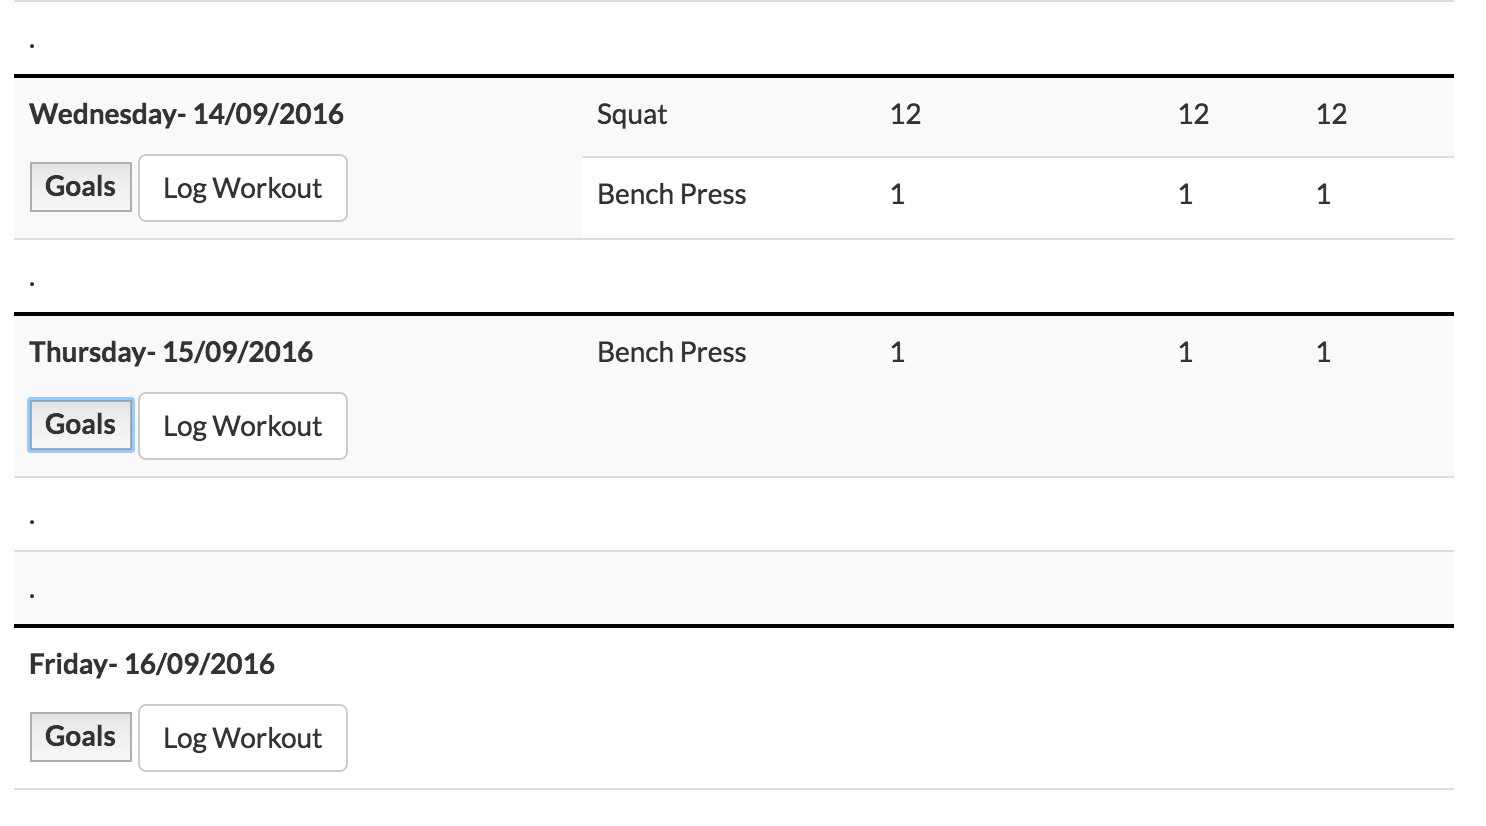Select the Wednesday- 14/09/2016 heading
Image resolution: width=1486 pixels, height=826 pixels.
click(x=187, y=114)
